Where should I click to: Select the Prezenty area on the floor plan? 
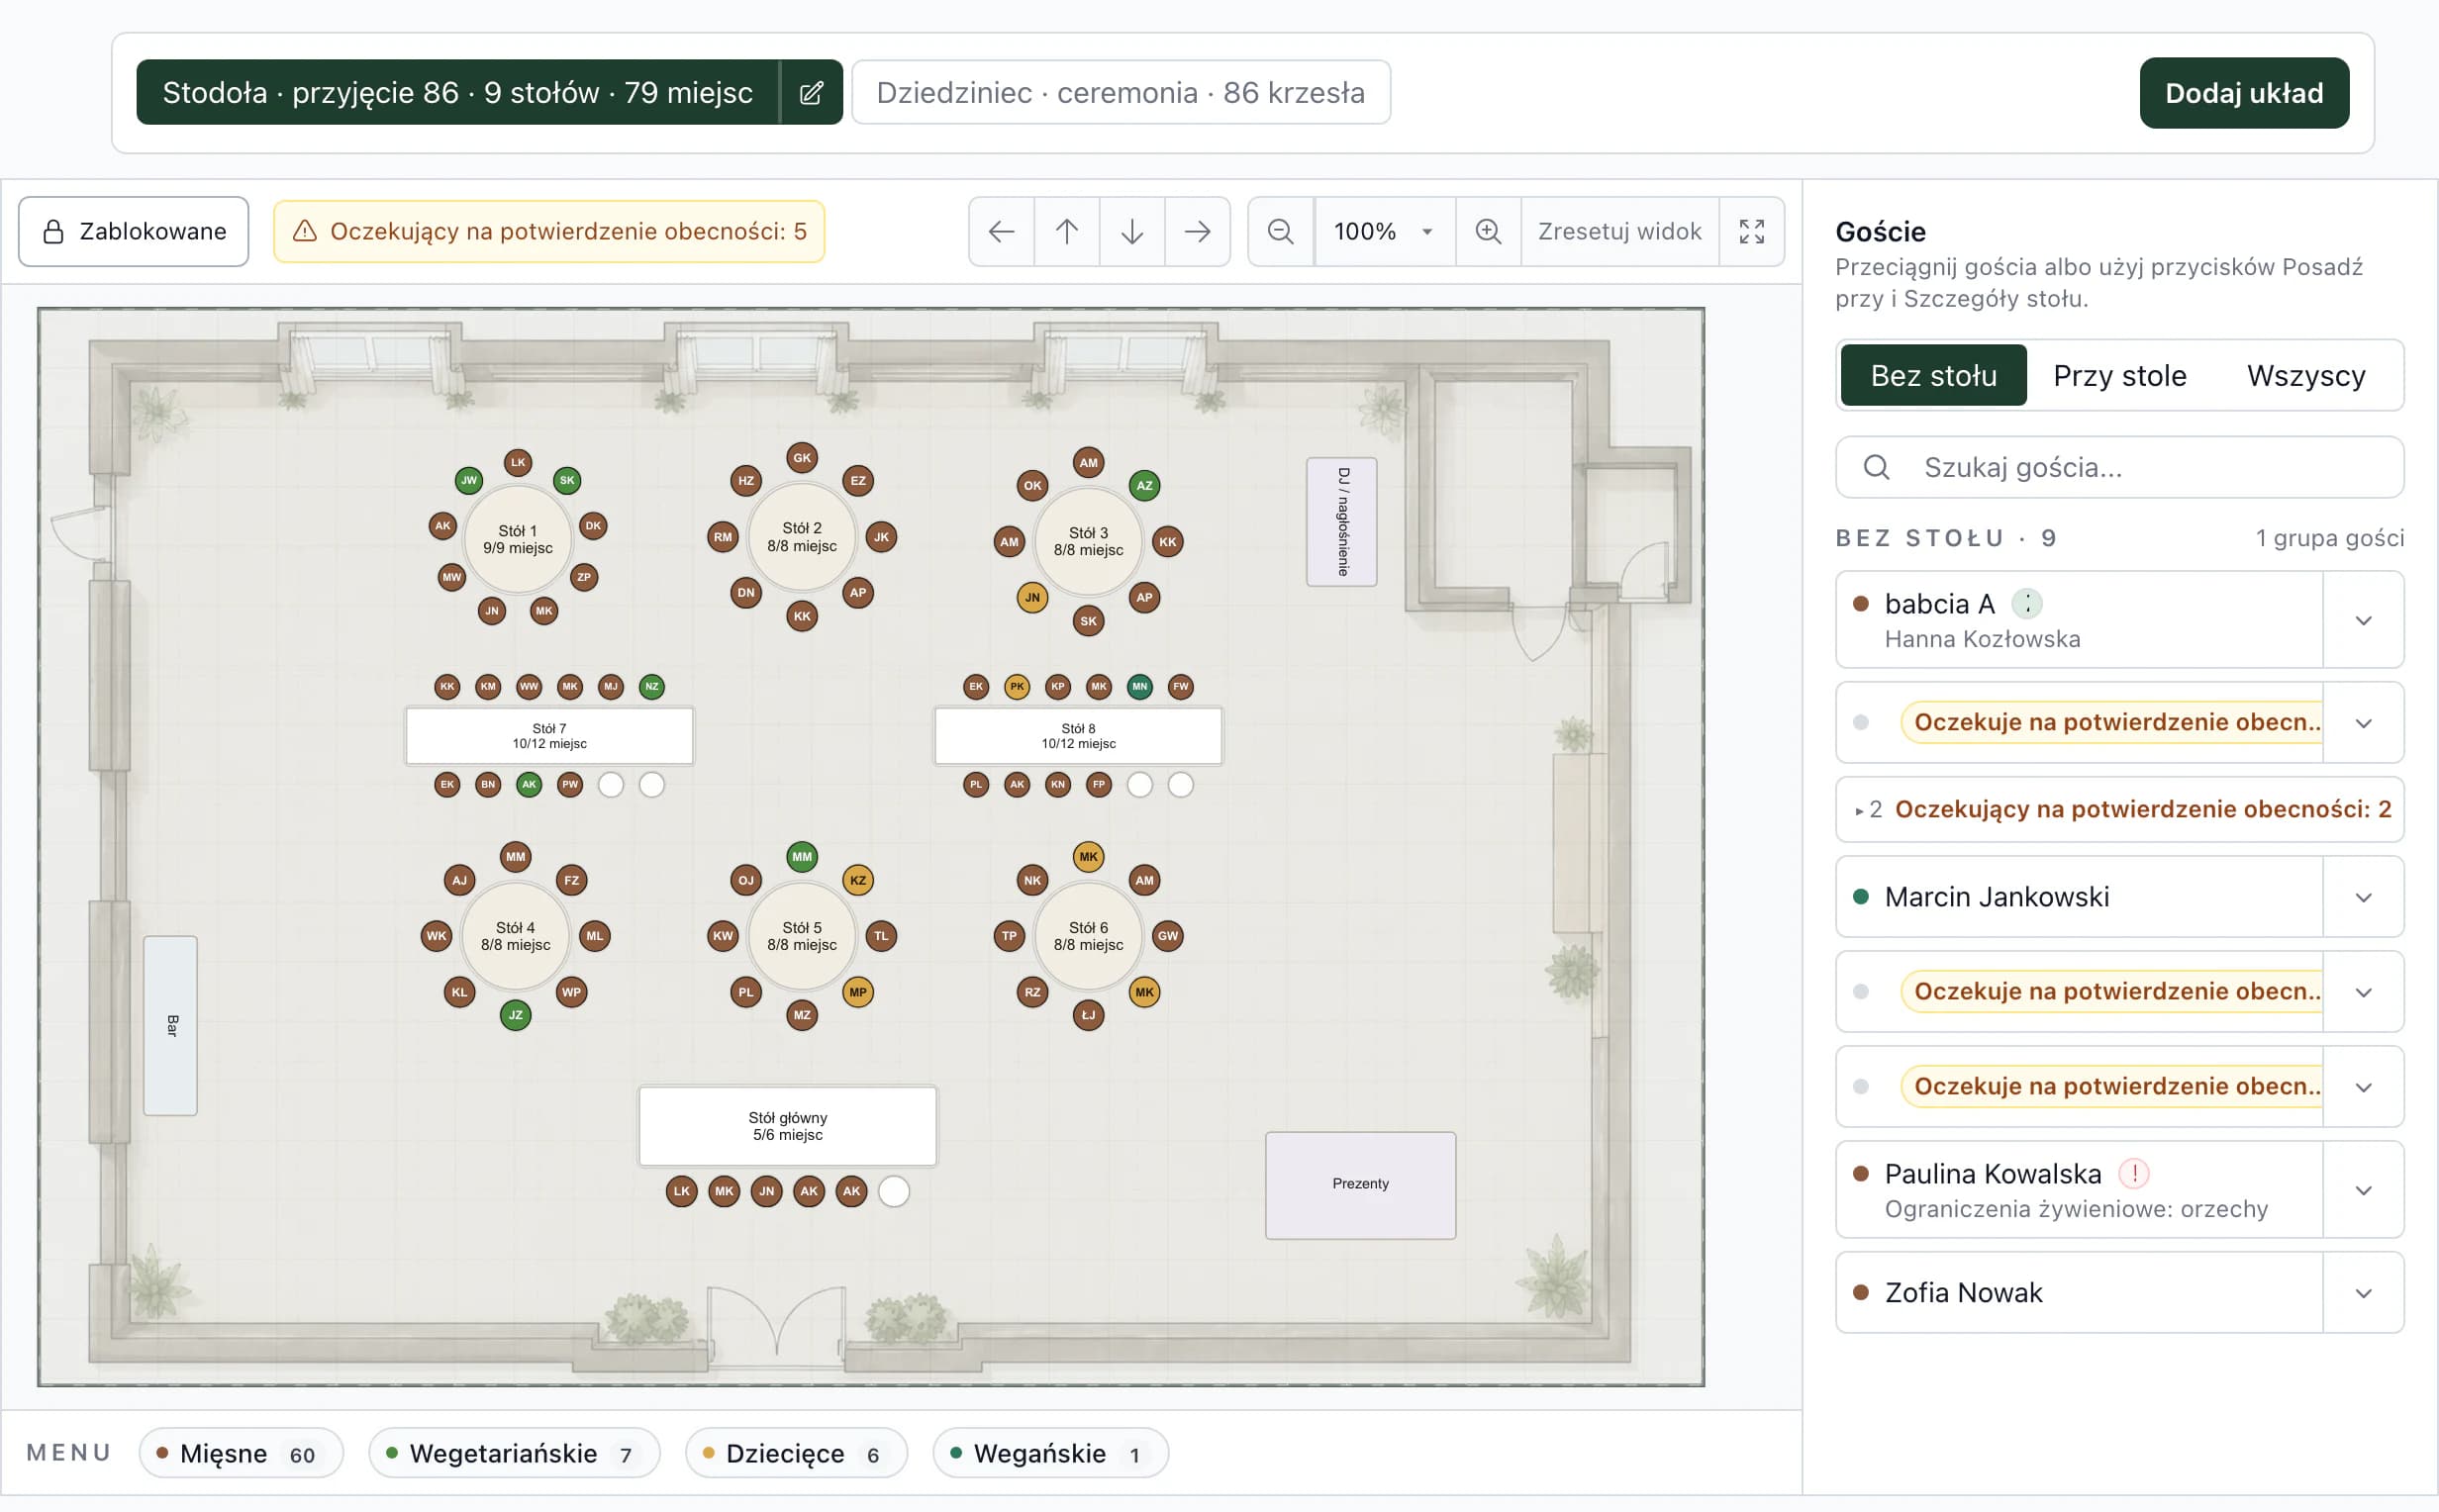(x=1360, y=1185)
